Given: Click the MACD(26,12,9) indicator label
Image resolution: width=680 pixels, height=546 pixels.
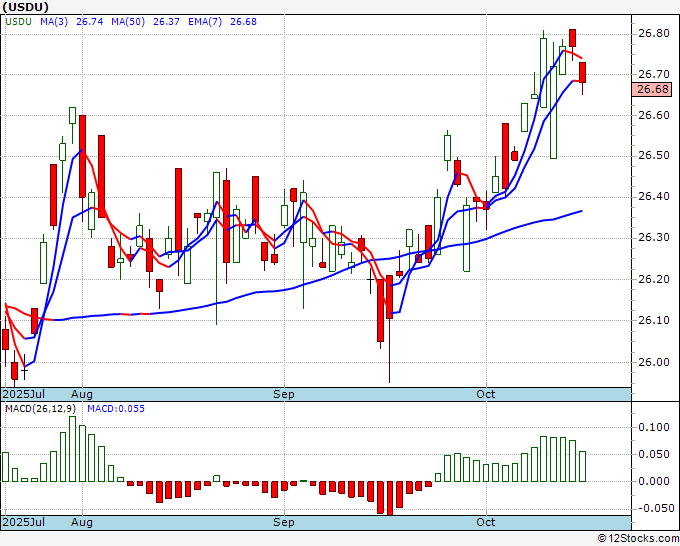Looking at the screenshot, I should (40, 409).
